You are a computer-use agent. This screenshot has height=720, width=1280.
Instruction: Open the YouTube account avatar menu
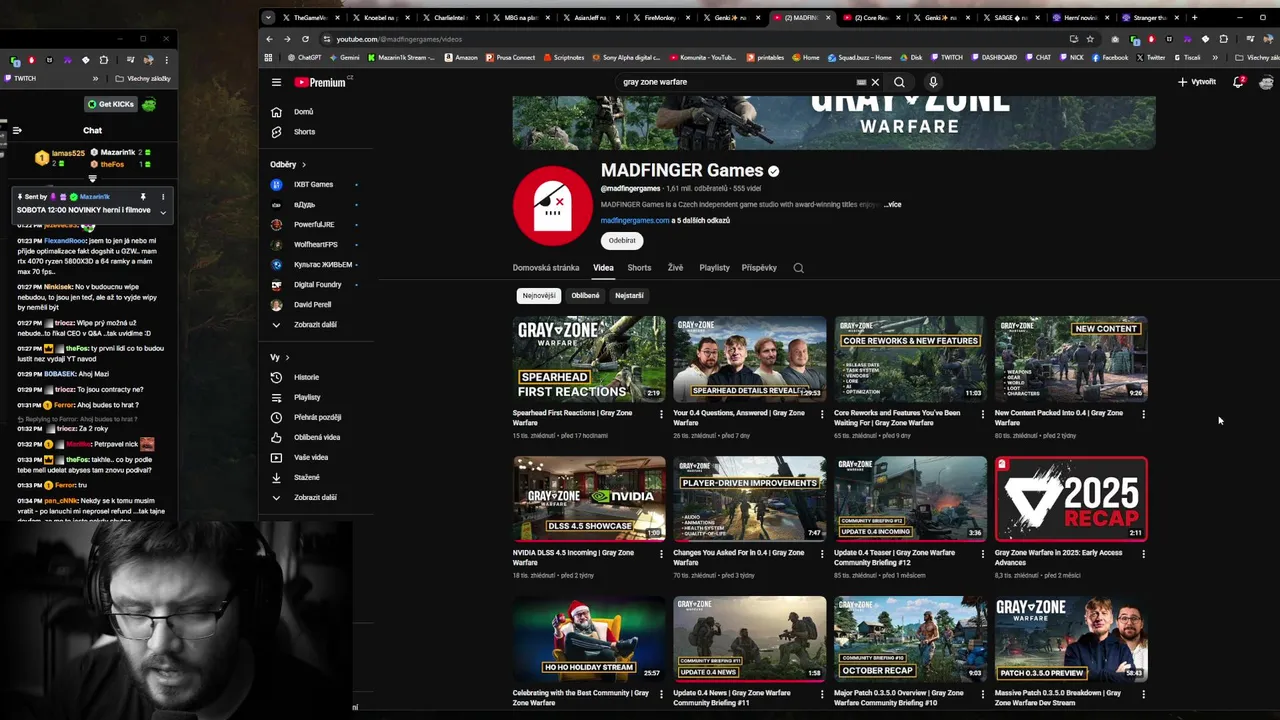click(1266, 82)
